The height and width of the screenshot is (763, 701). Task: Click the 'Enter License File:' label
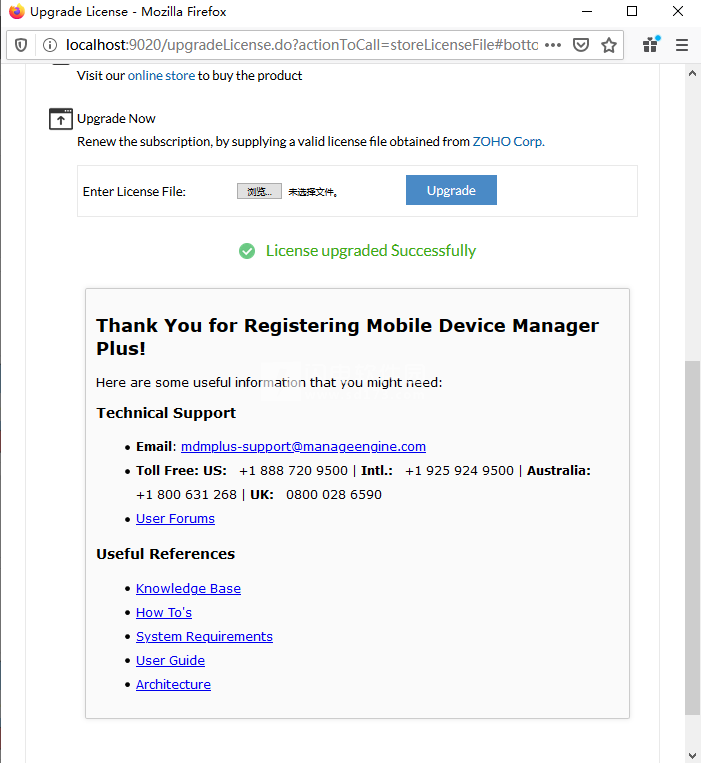pos(134,192)
